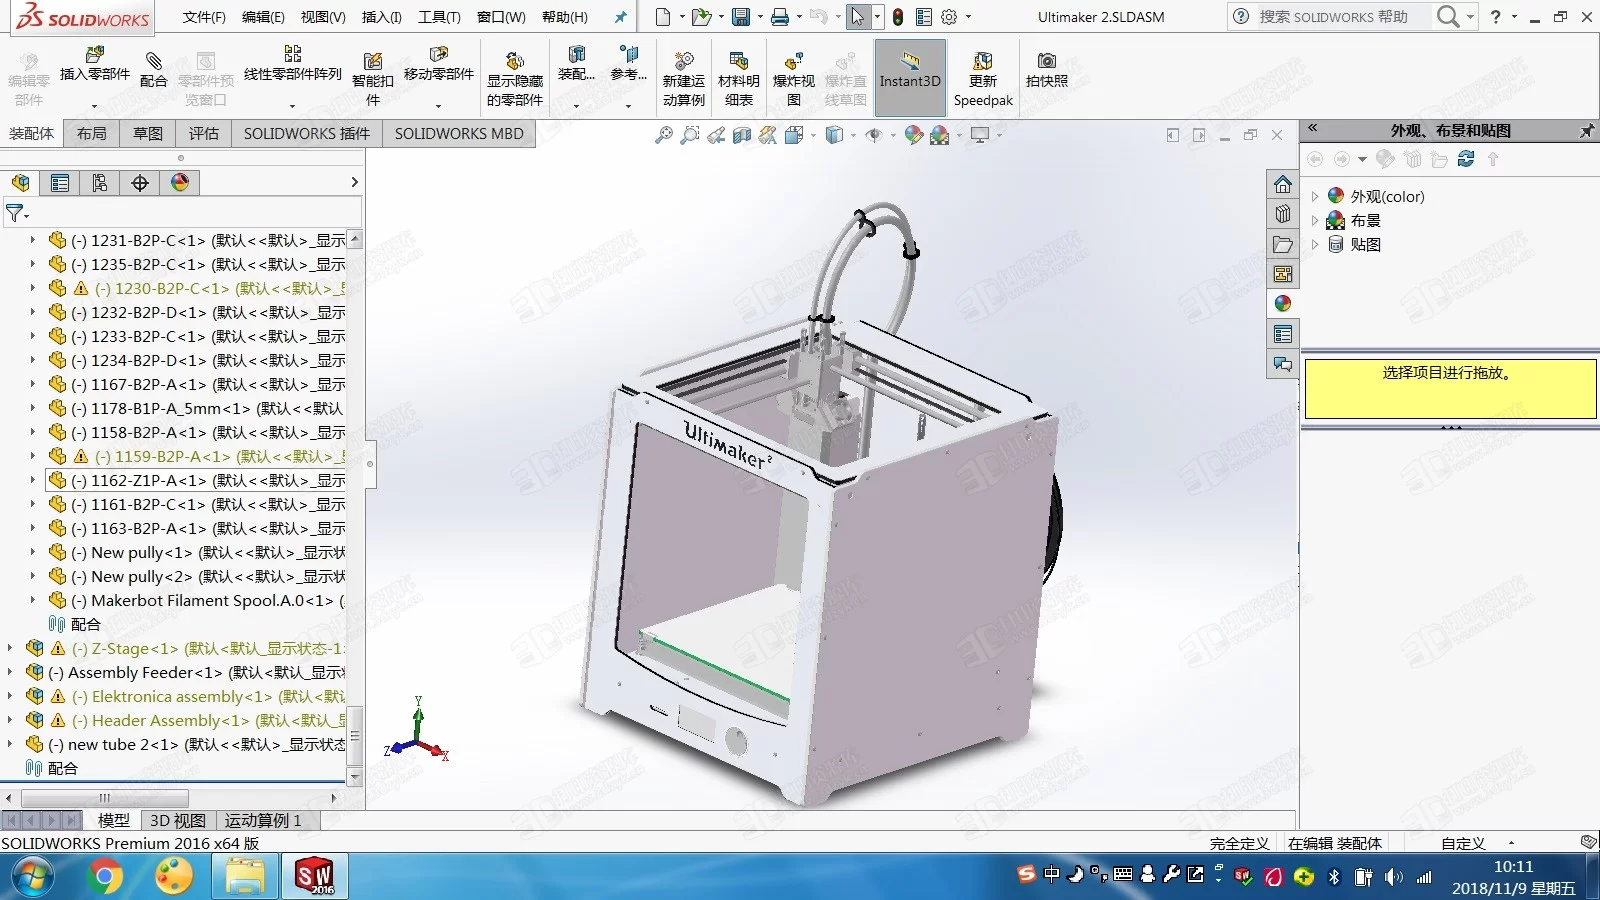Click Exploded View tool
Viewport: 1600px width, 900px height.
tap(794, 79)
